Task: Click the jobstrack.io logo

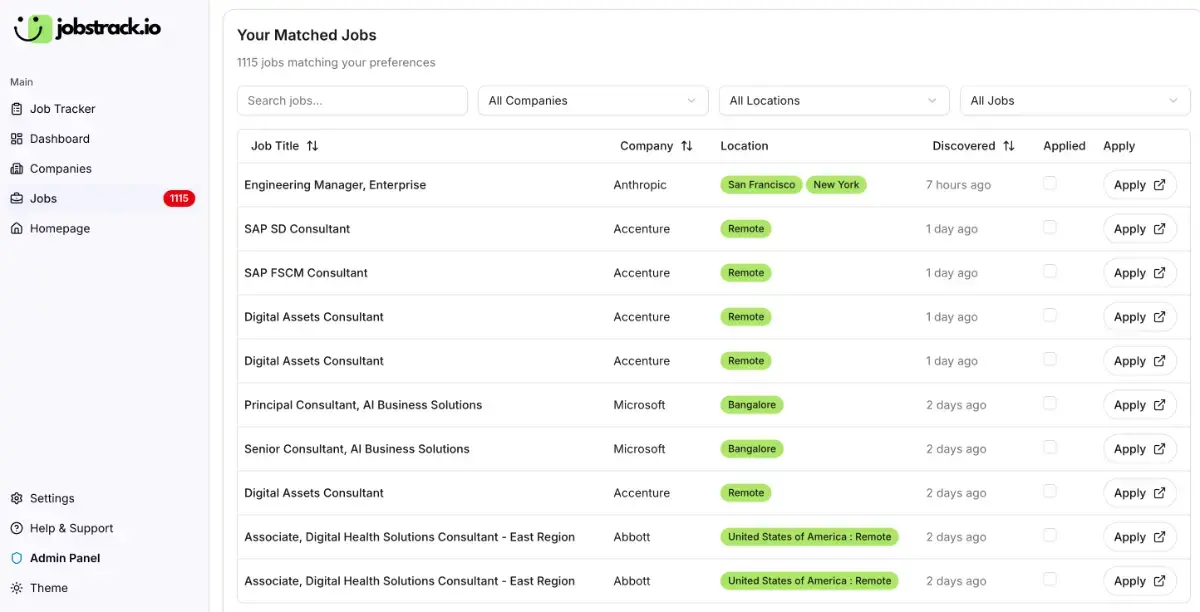Action: [87, 28]
